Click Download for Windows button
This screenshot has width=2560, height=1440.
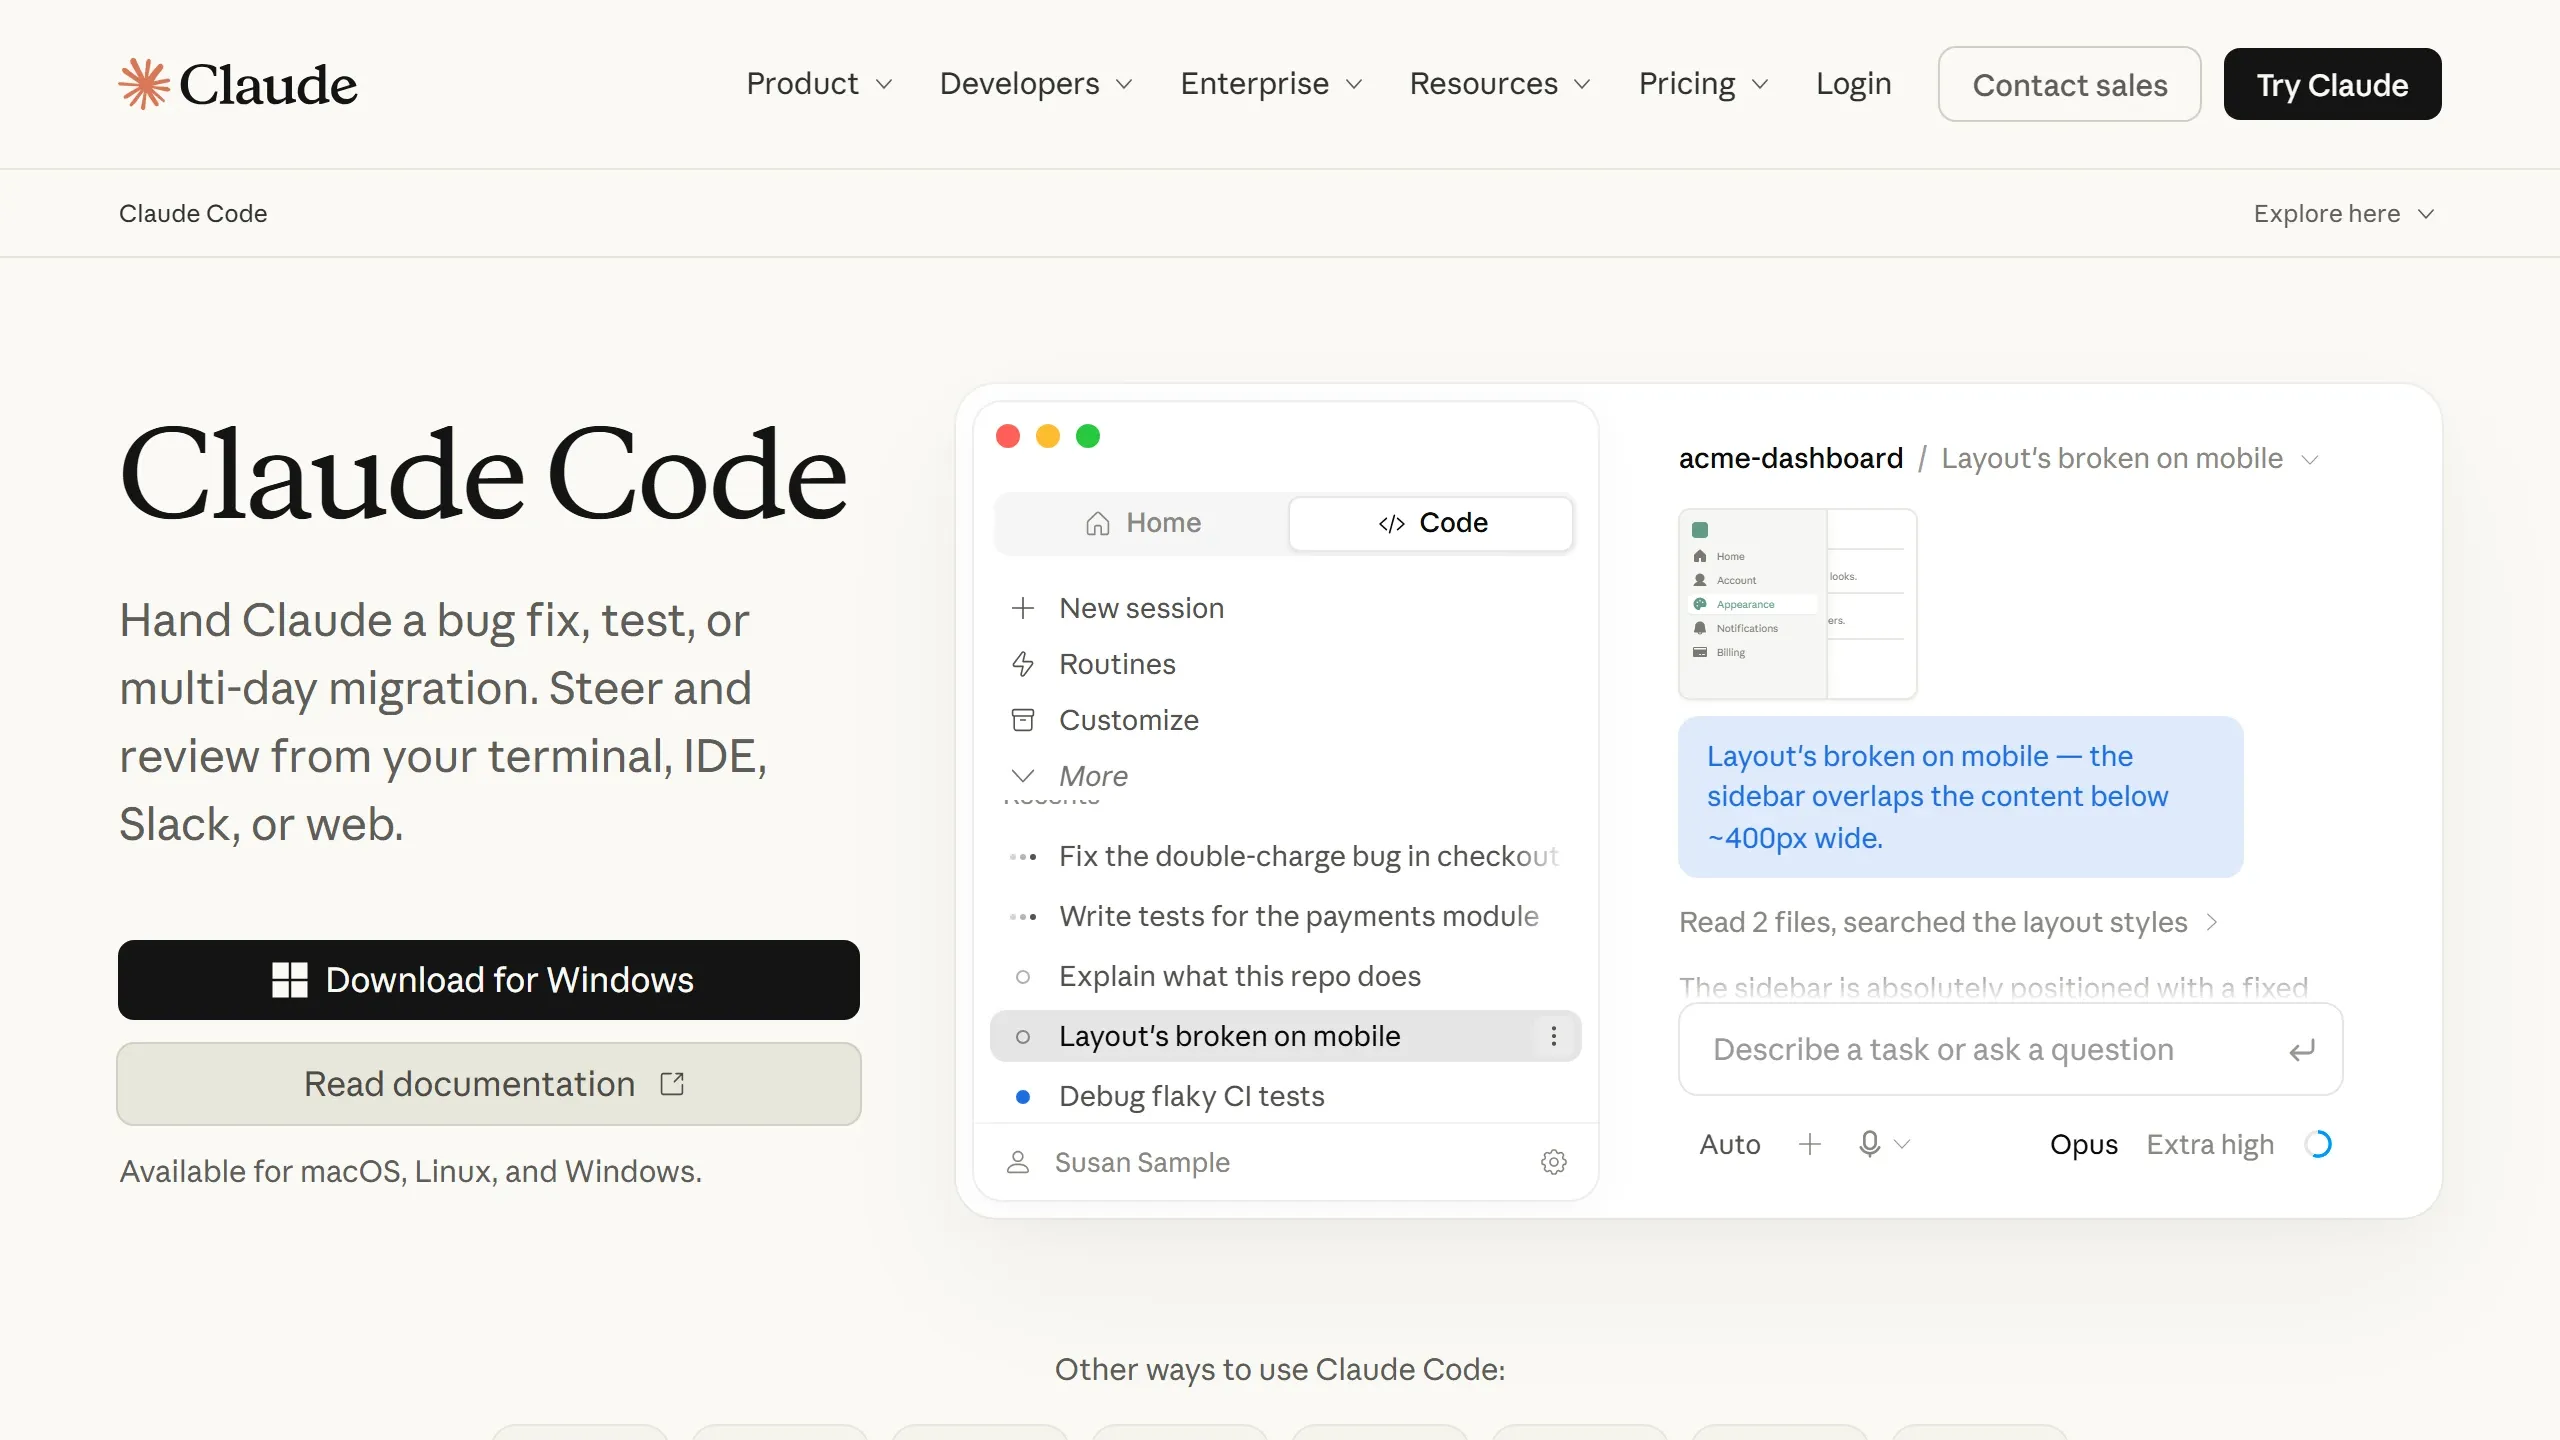pyautogui.click(x=489, y=980)
